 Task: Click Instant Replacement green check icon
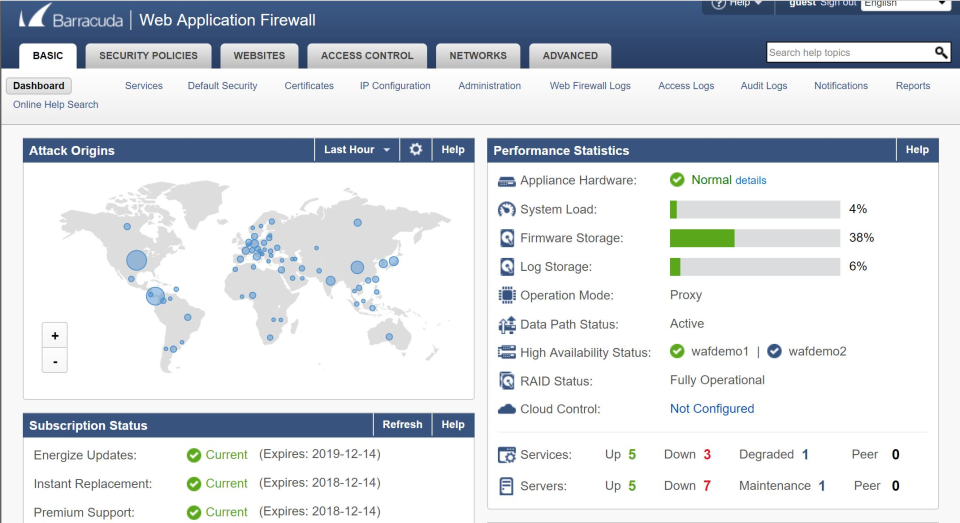click(194, 484)
